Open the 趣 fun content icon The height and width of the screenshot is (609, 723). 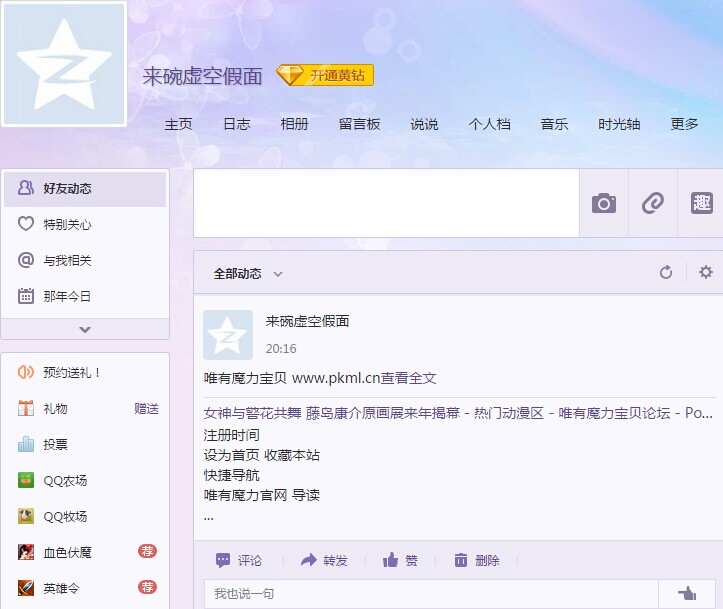tap(702, 203)
